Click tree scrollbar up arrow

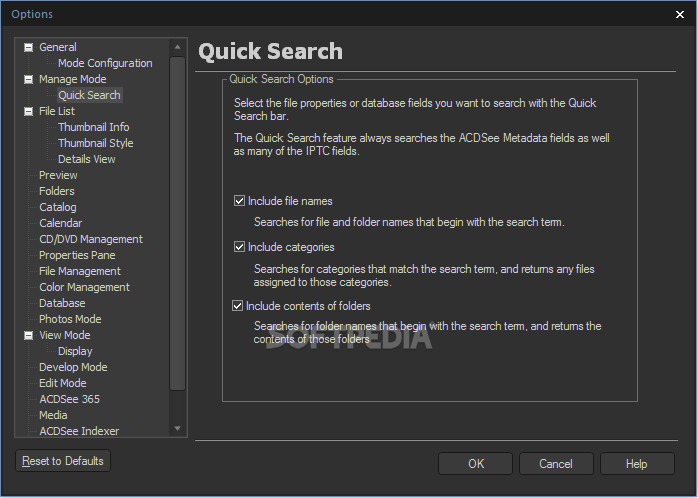pos(177,47)
